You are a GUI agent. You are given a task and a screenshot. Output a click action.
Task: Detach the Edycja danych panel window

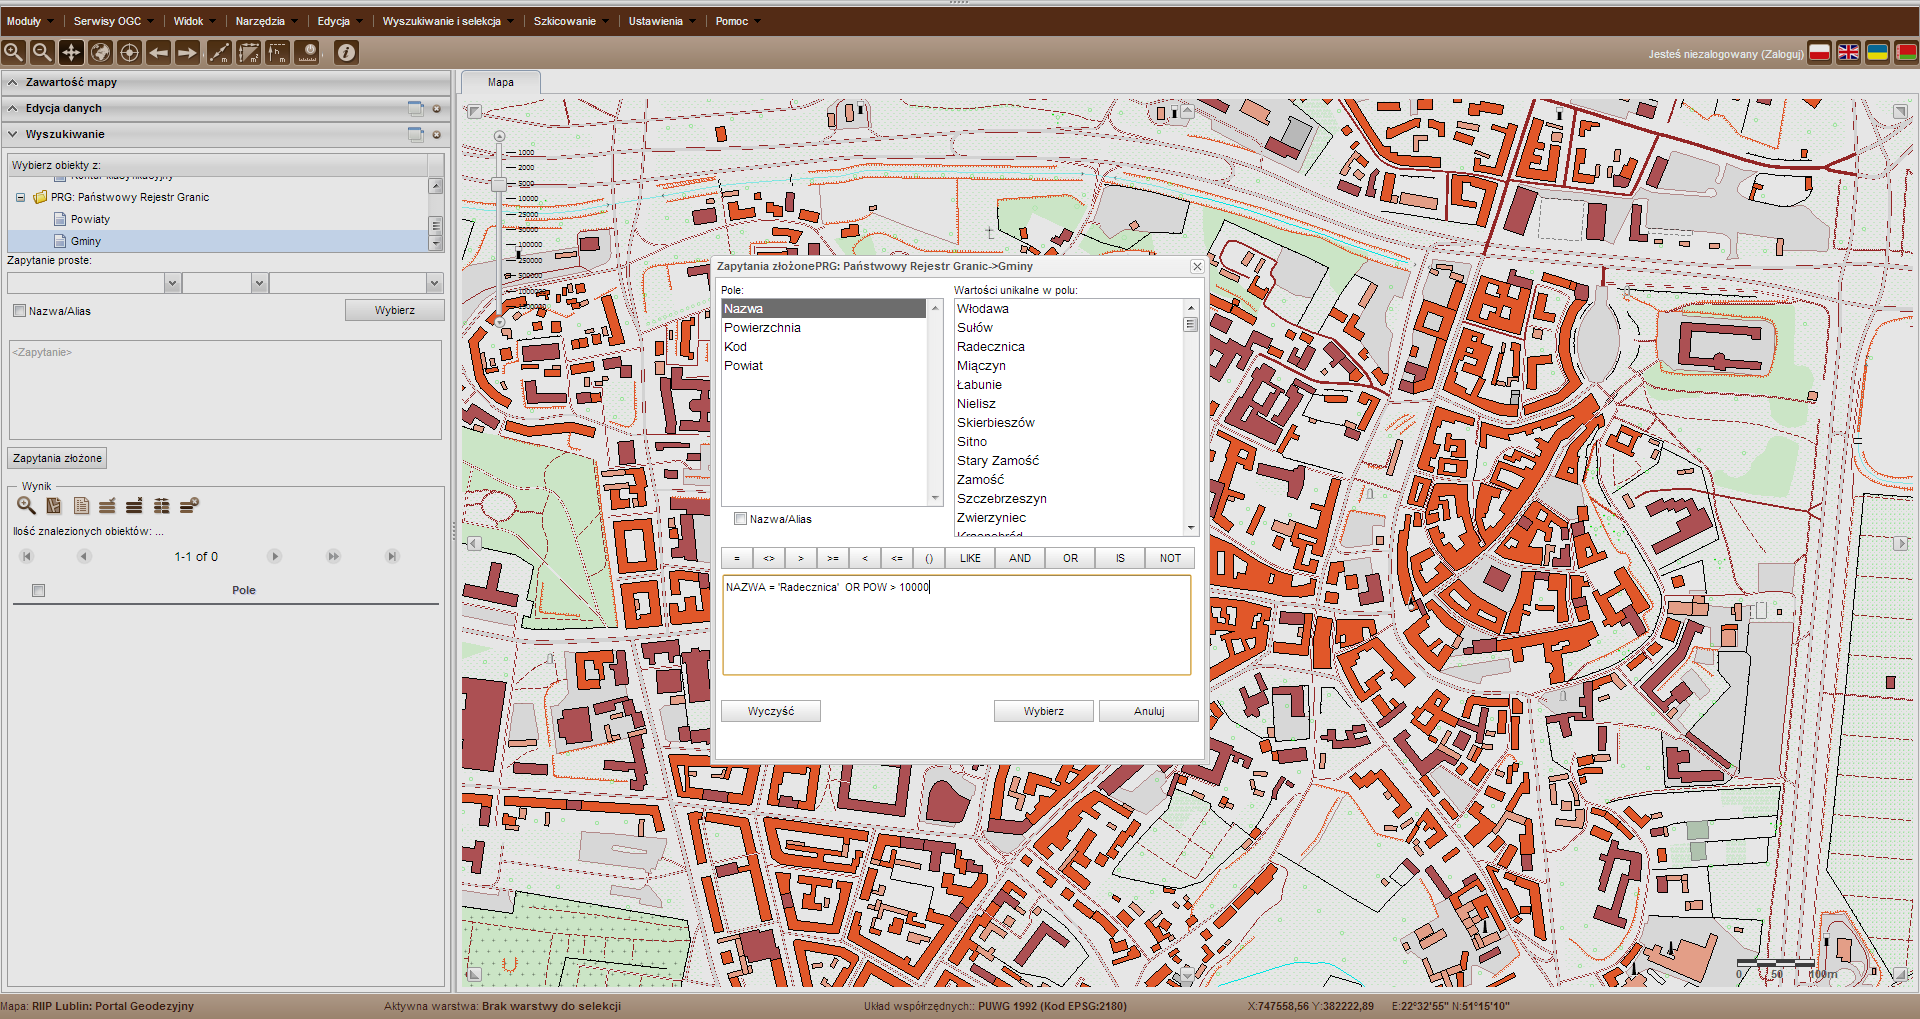[416, 108]
